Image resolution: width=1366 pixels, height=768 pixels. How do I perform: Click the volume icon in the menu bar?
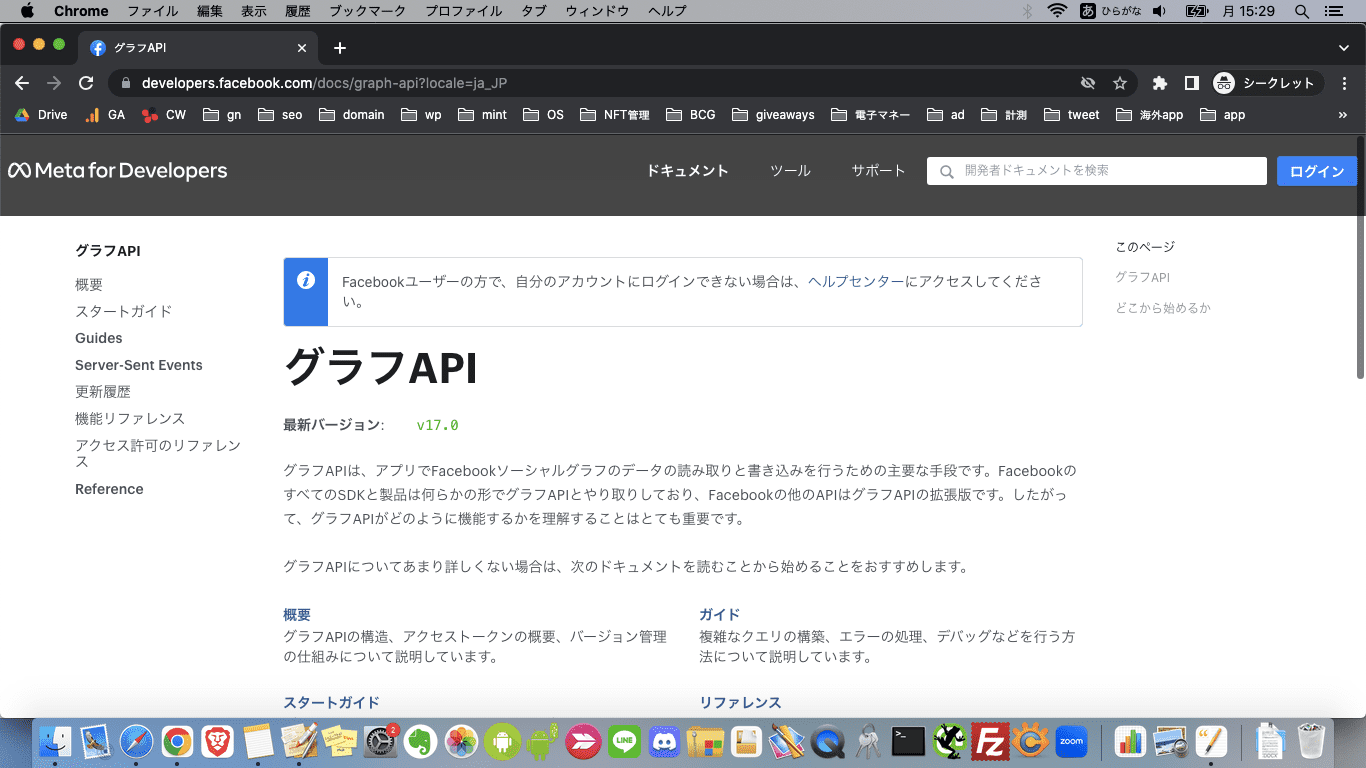coord(1159,11)
